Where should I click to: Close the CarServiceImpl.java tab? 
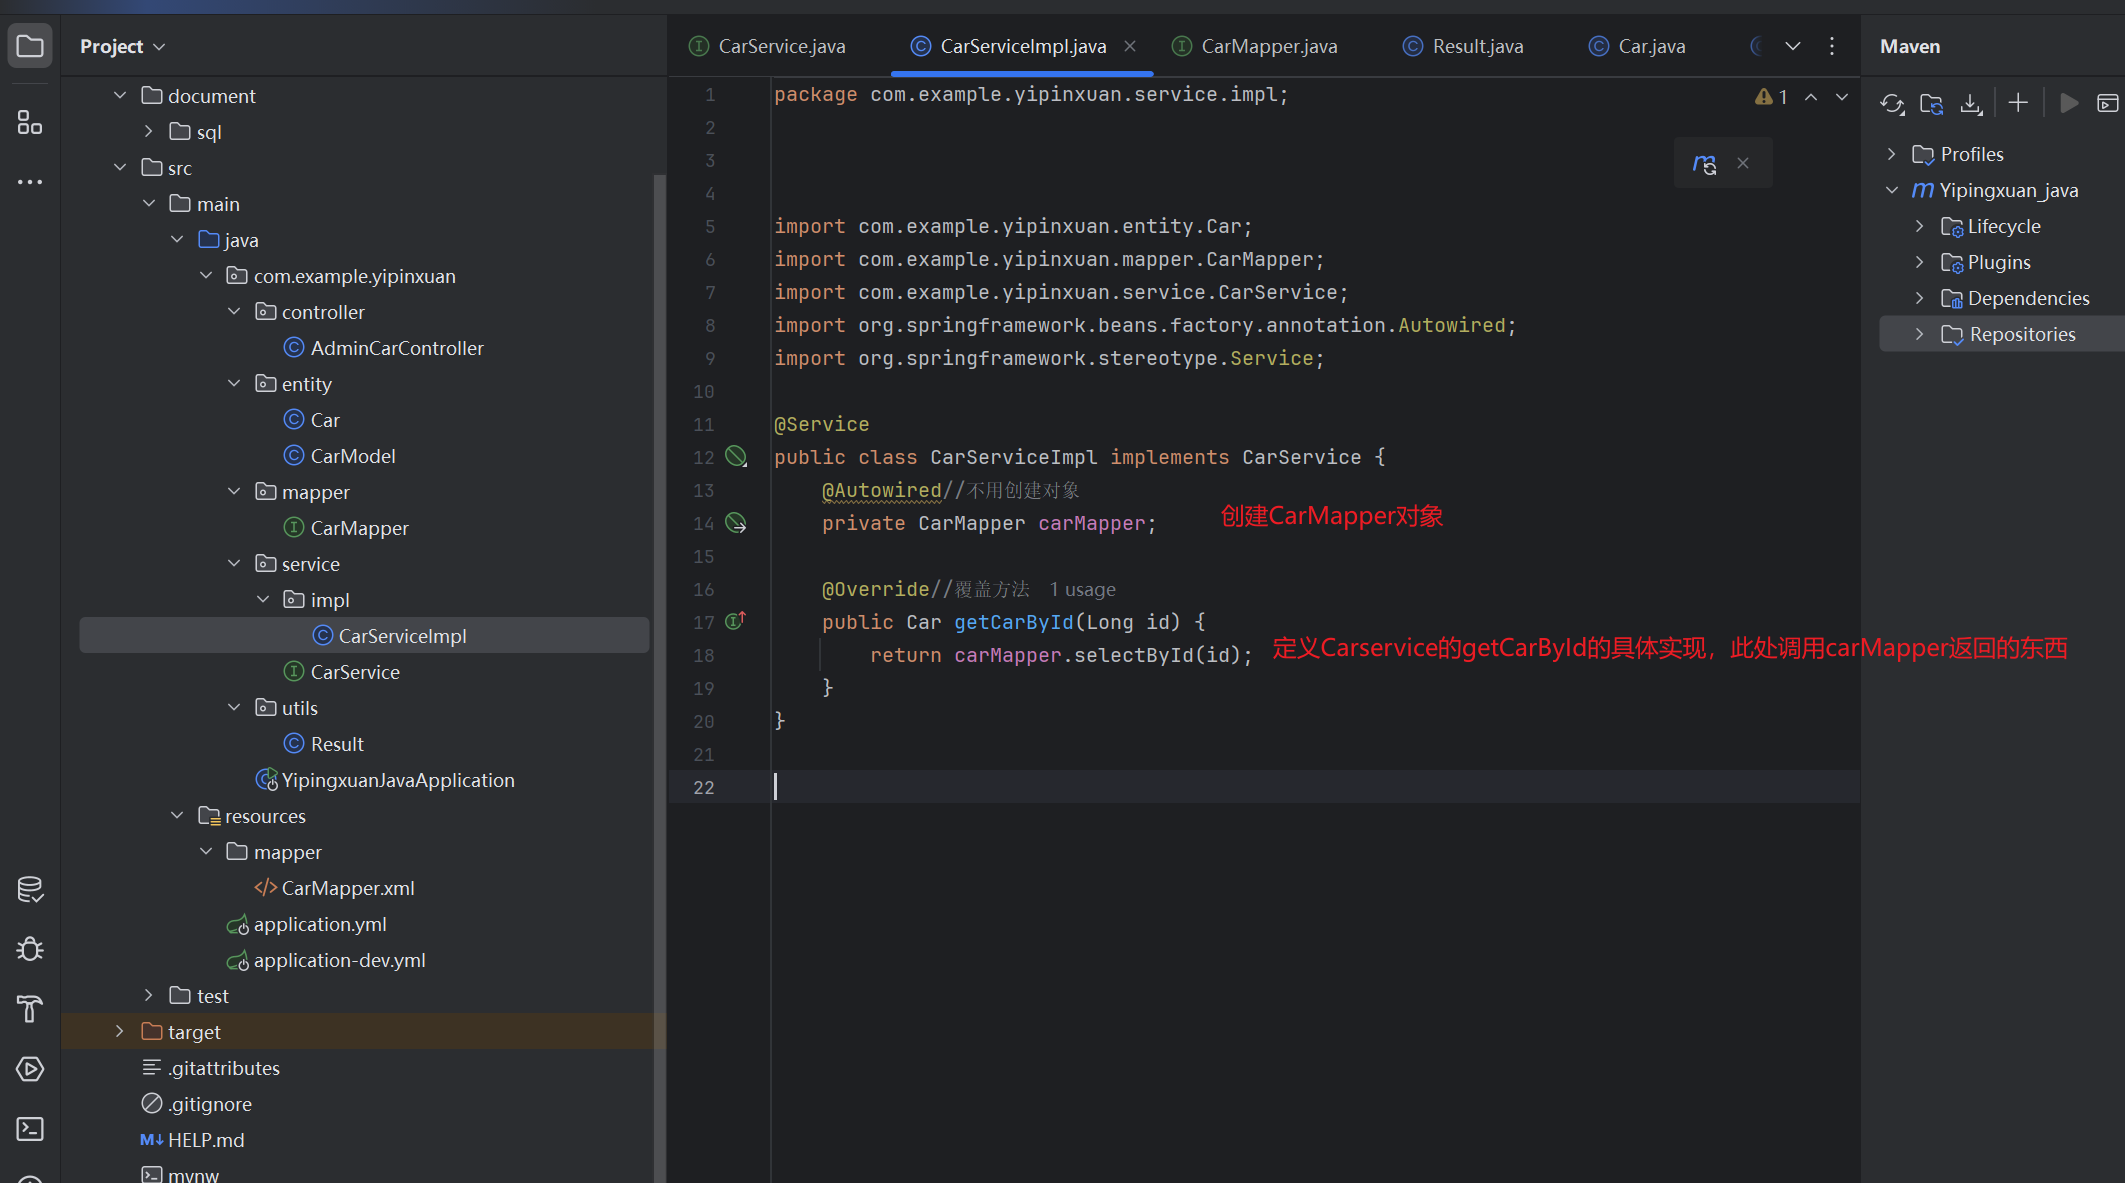click(1130, 46)
